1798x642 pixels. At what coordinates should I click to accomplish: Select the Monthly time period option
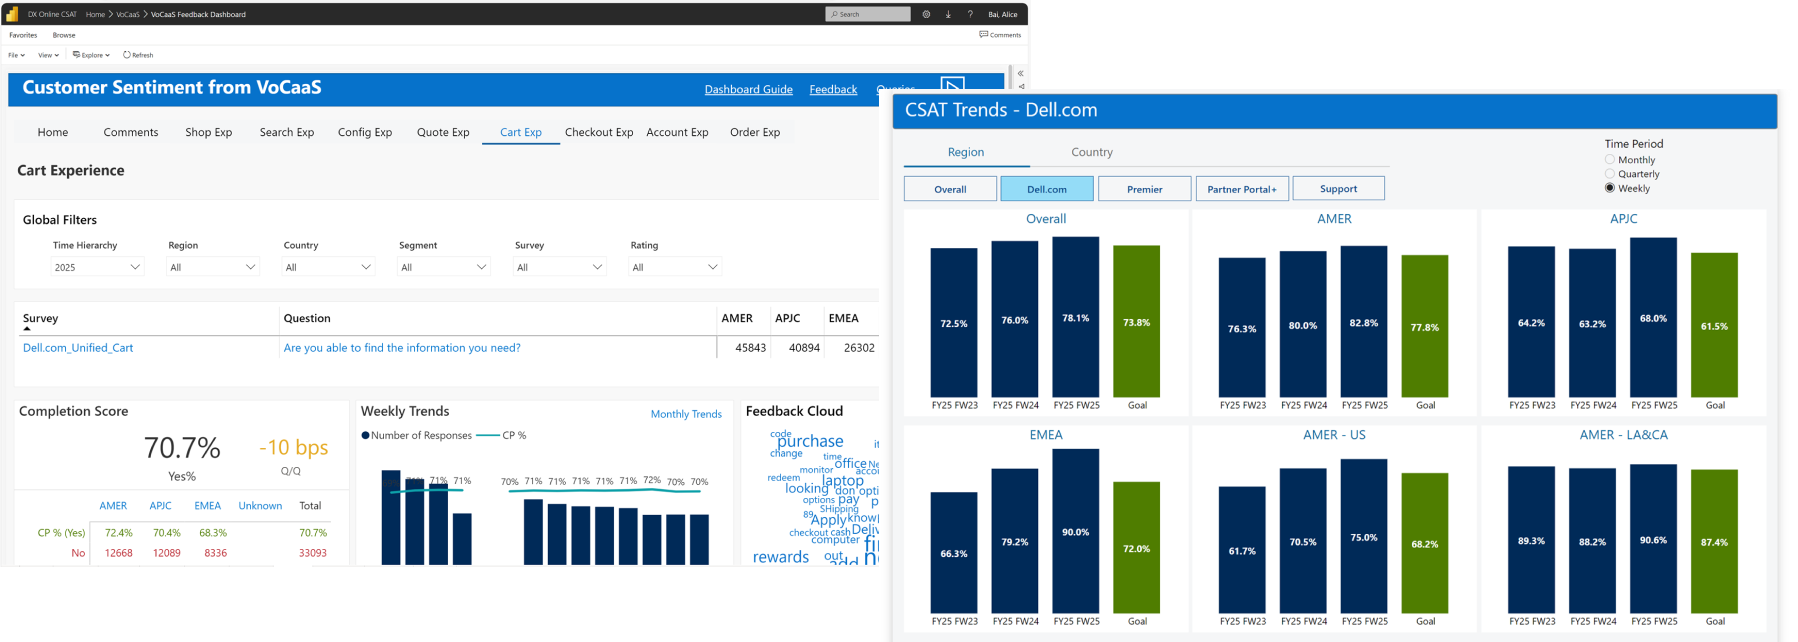(x=1610, y=160)
